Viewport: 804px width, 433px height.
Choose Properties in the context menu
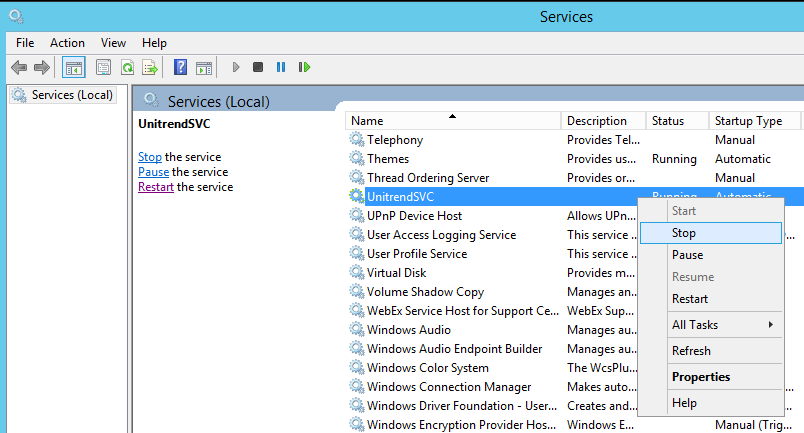(711, 377)
